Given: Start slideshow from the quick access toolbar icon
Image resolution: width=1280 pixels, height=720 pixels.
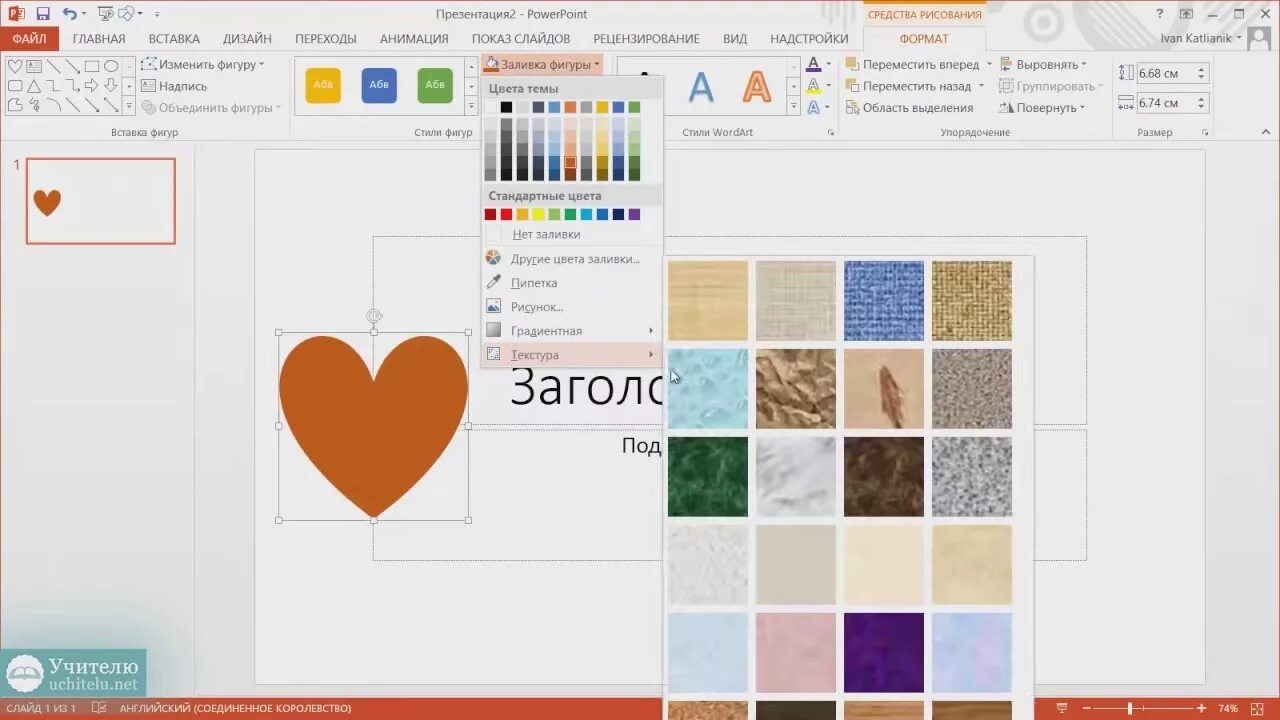Looking at the screenshot, I should tap(105, 14).
